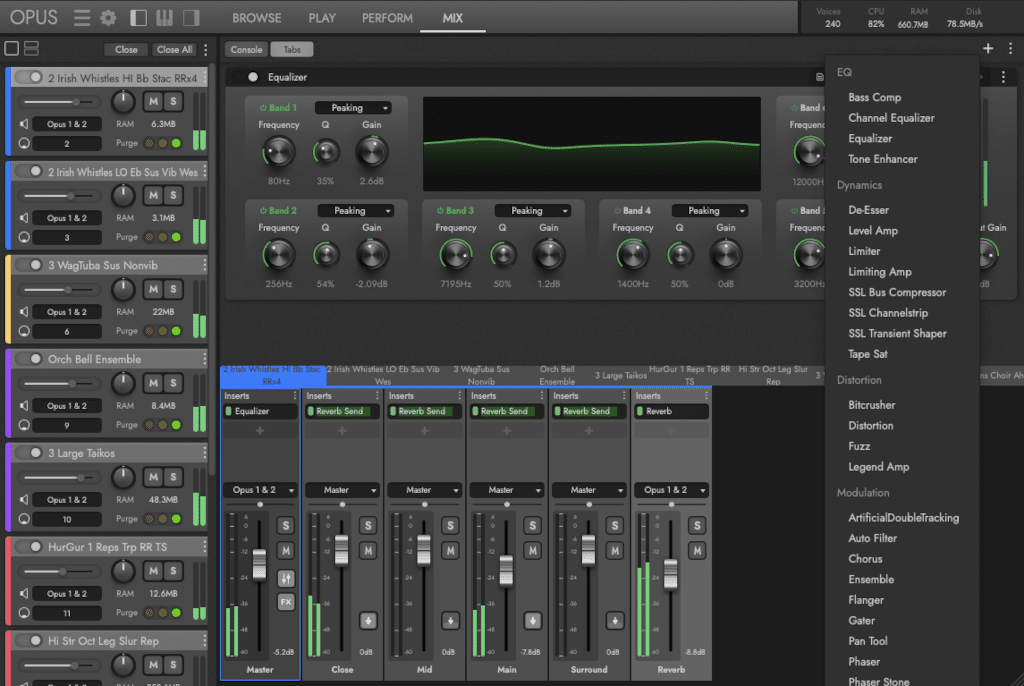Open the OPUS hamburger main menu
Screen dimensions: 1024x686
[x=82, y=18]
